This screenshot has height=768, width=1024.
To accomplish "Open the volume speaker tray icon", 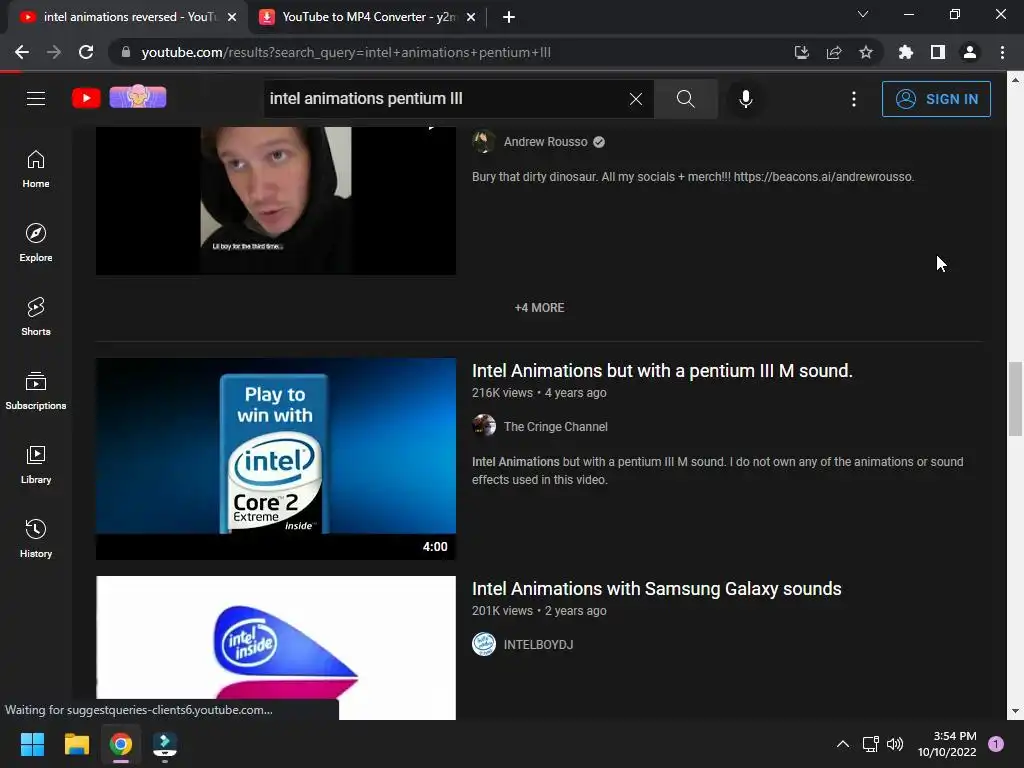I will (x=895, y=744).
